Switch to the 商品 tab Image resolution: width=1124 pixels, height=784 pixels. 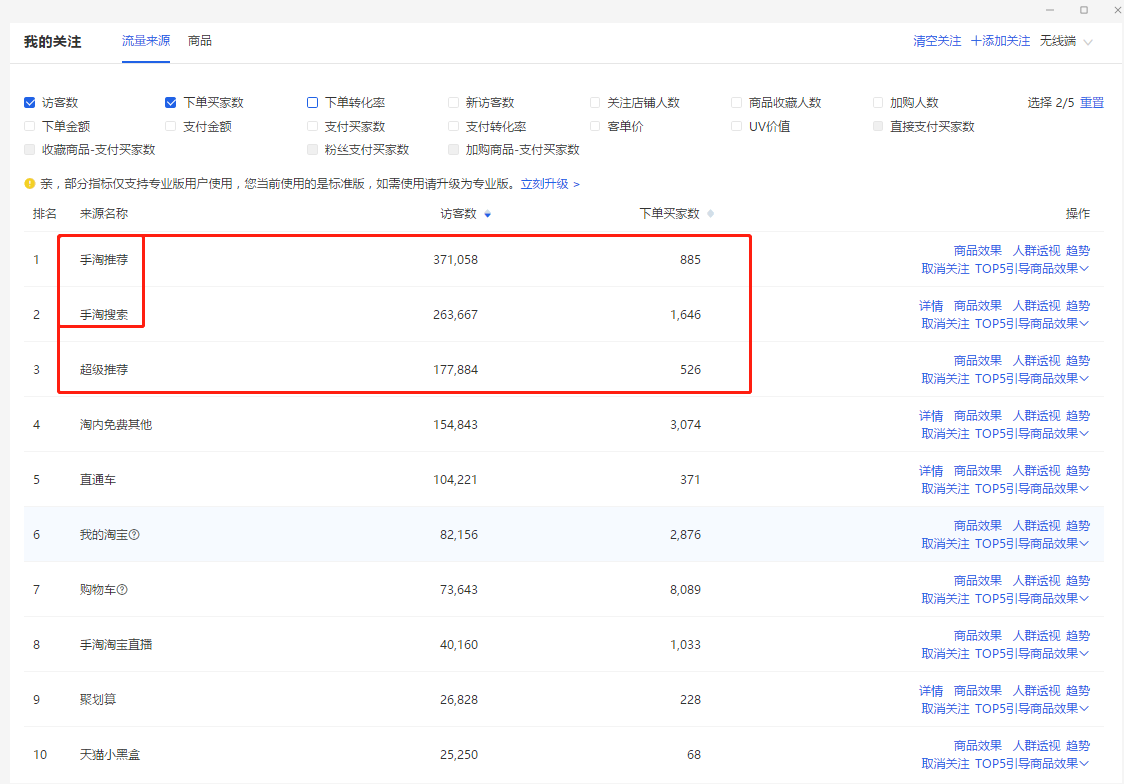[x=200, y=41]
